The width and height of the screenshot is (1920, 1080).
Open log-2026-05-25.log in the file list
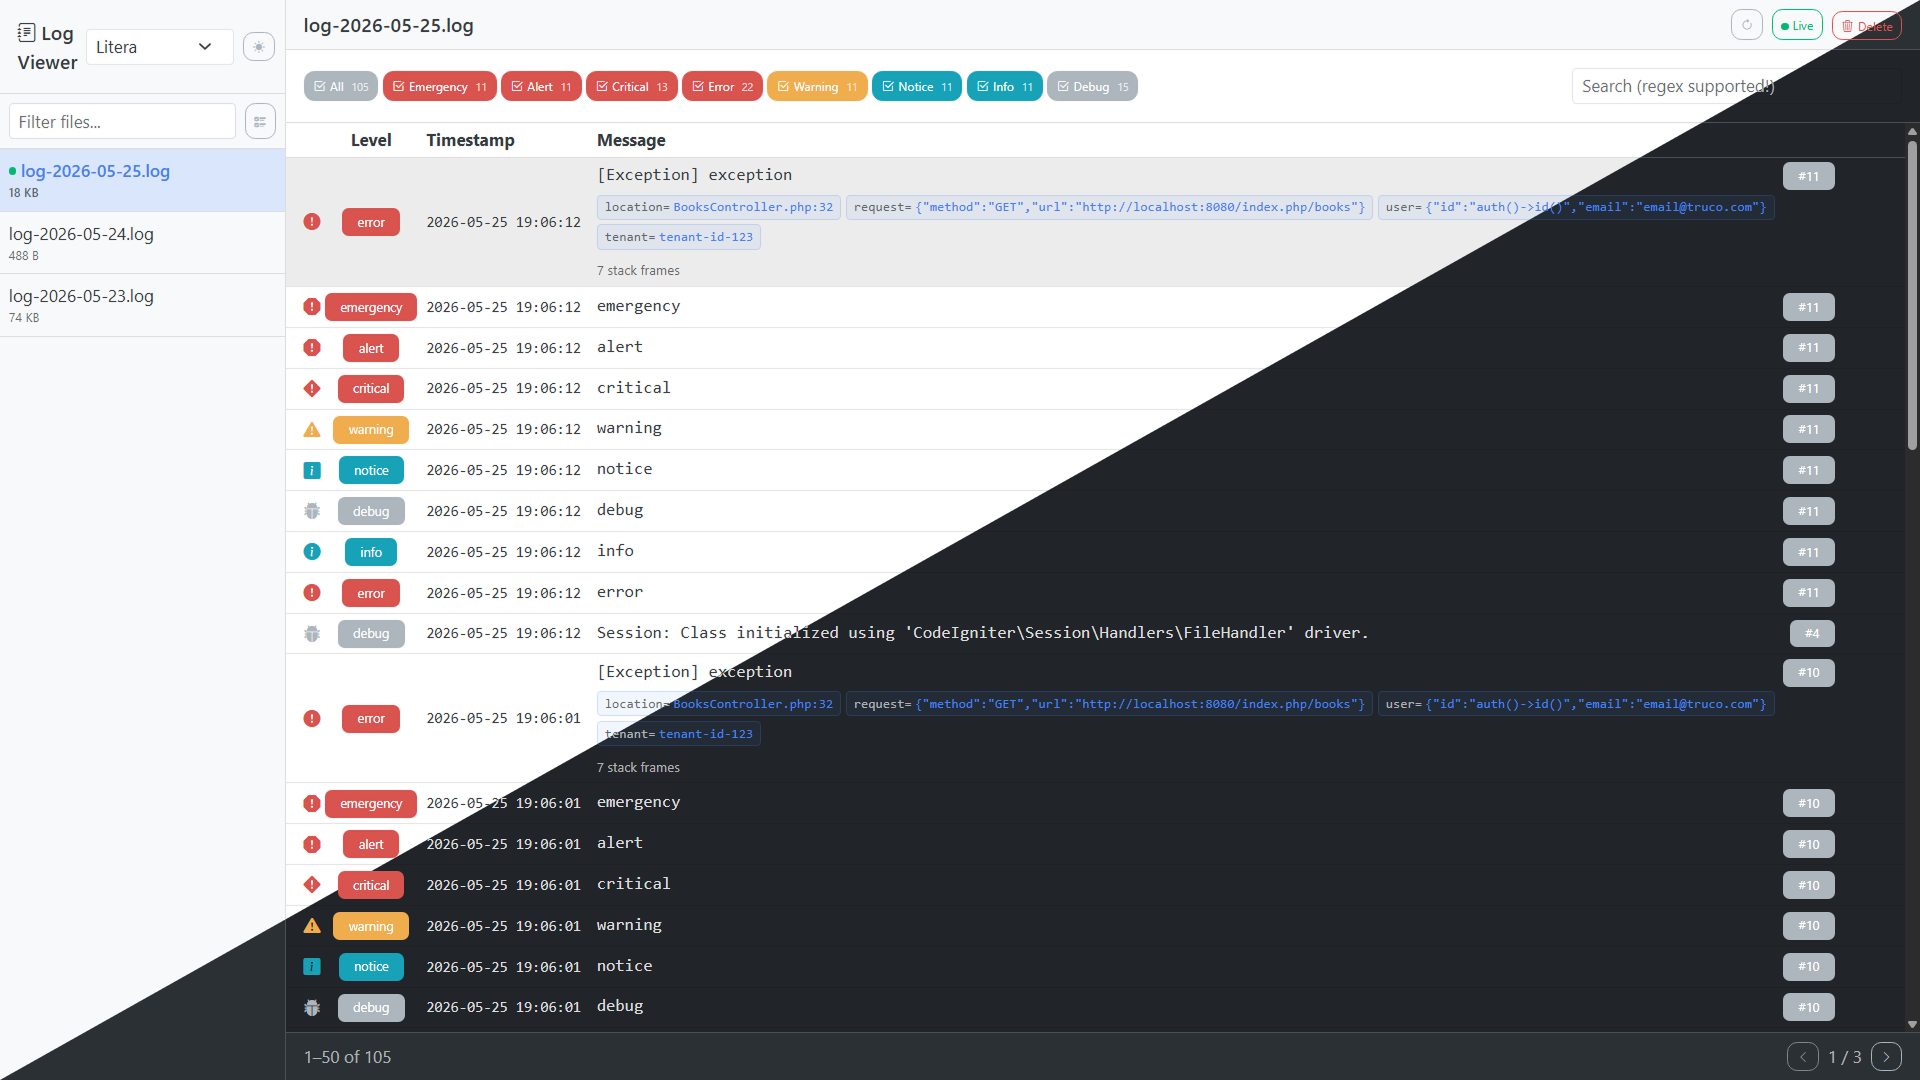click(x=142, y=180)
